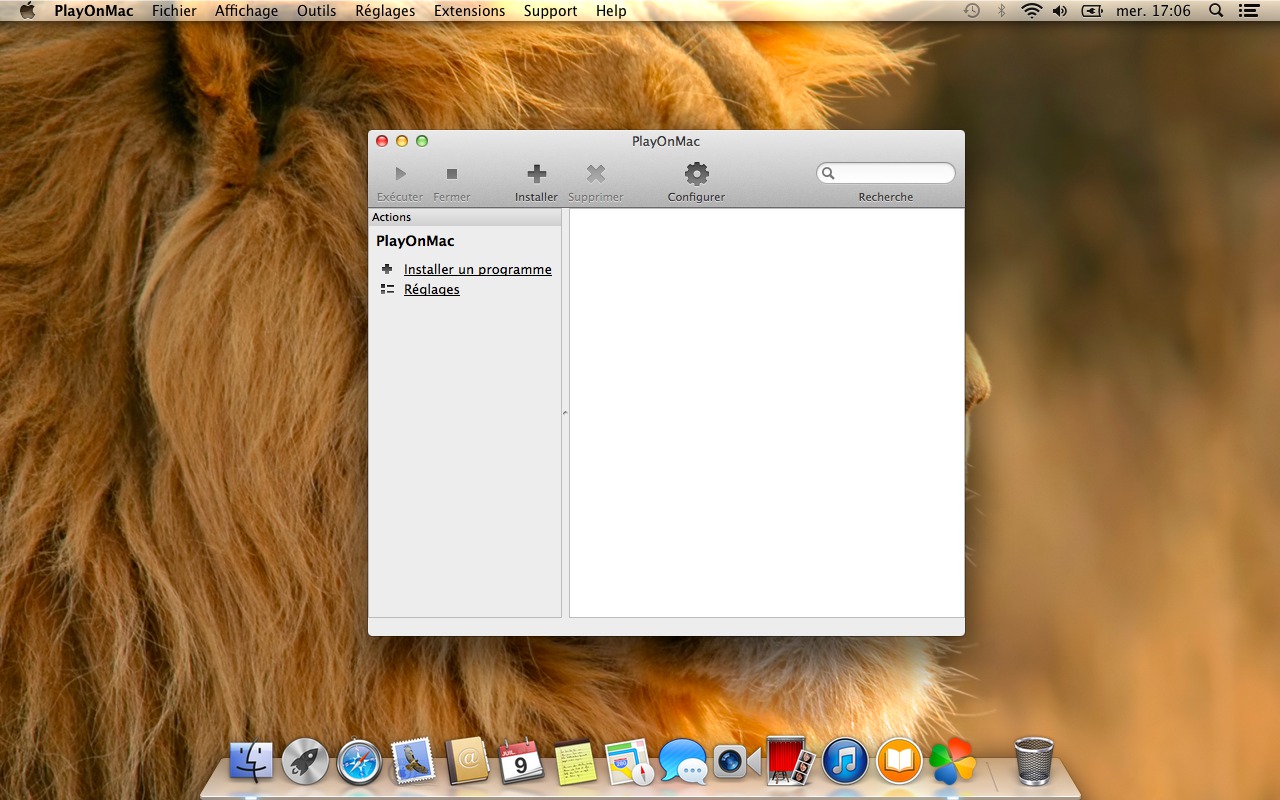Click the Spotlight magnifier in menu bar
Image resolution: width=1280 pixels, height=800 pixels.
(x=1216, y=11)
